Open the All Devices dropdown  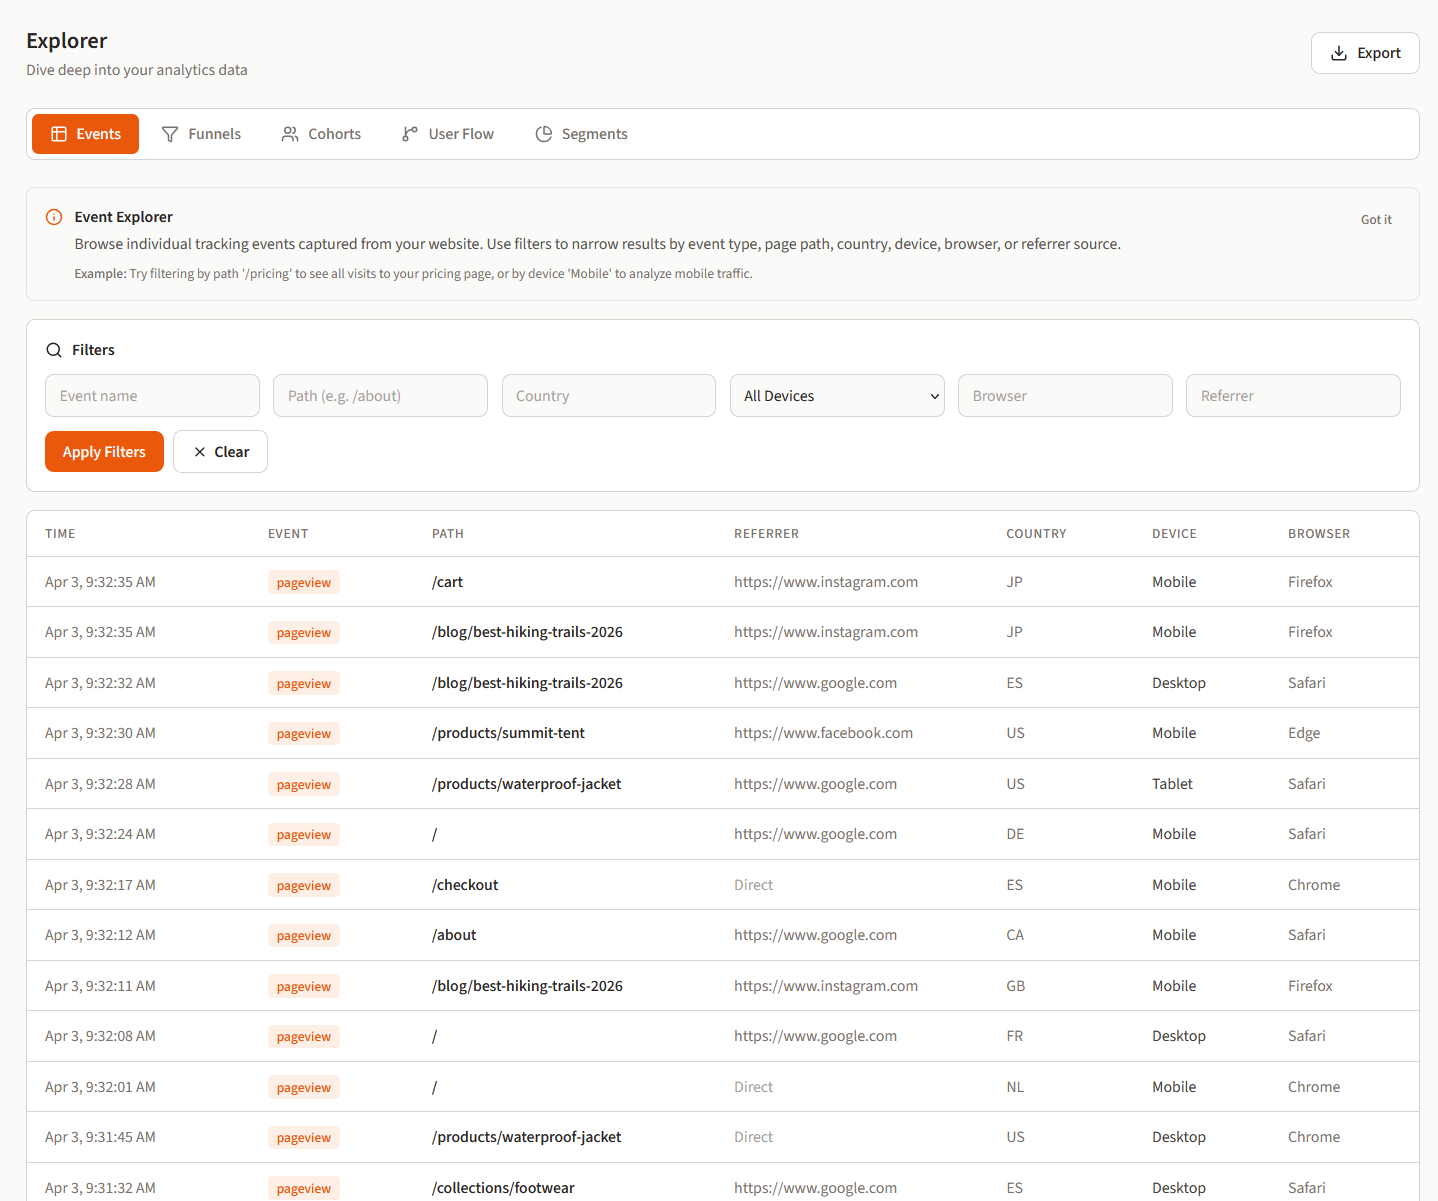836,395
